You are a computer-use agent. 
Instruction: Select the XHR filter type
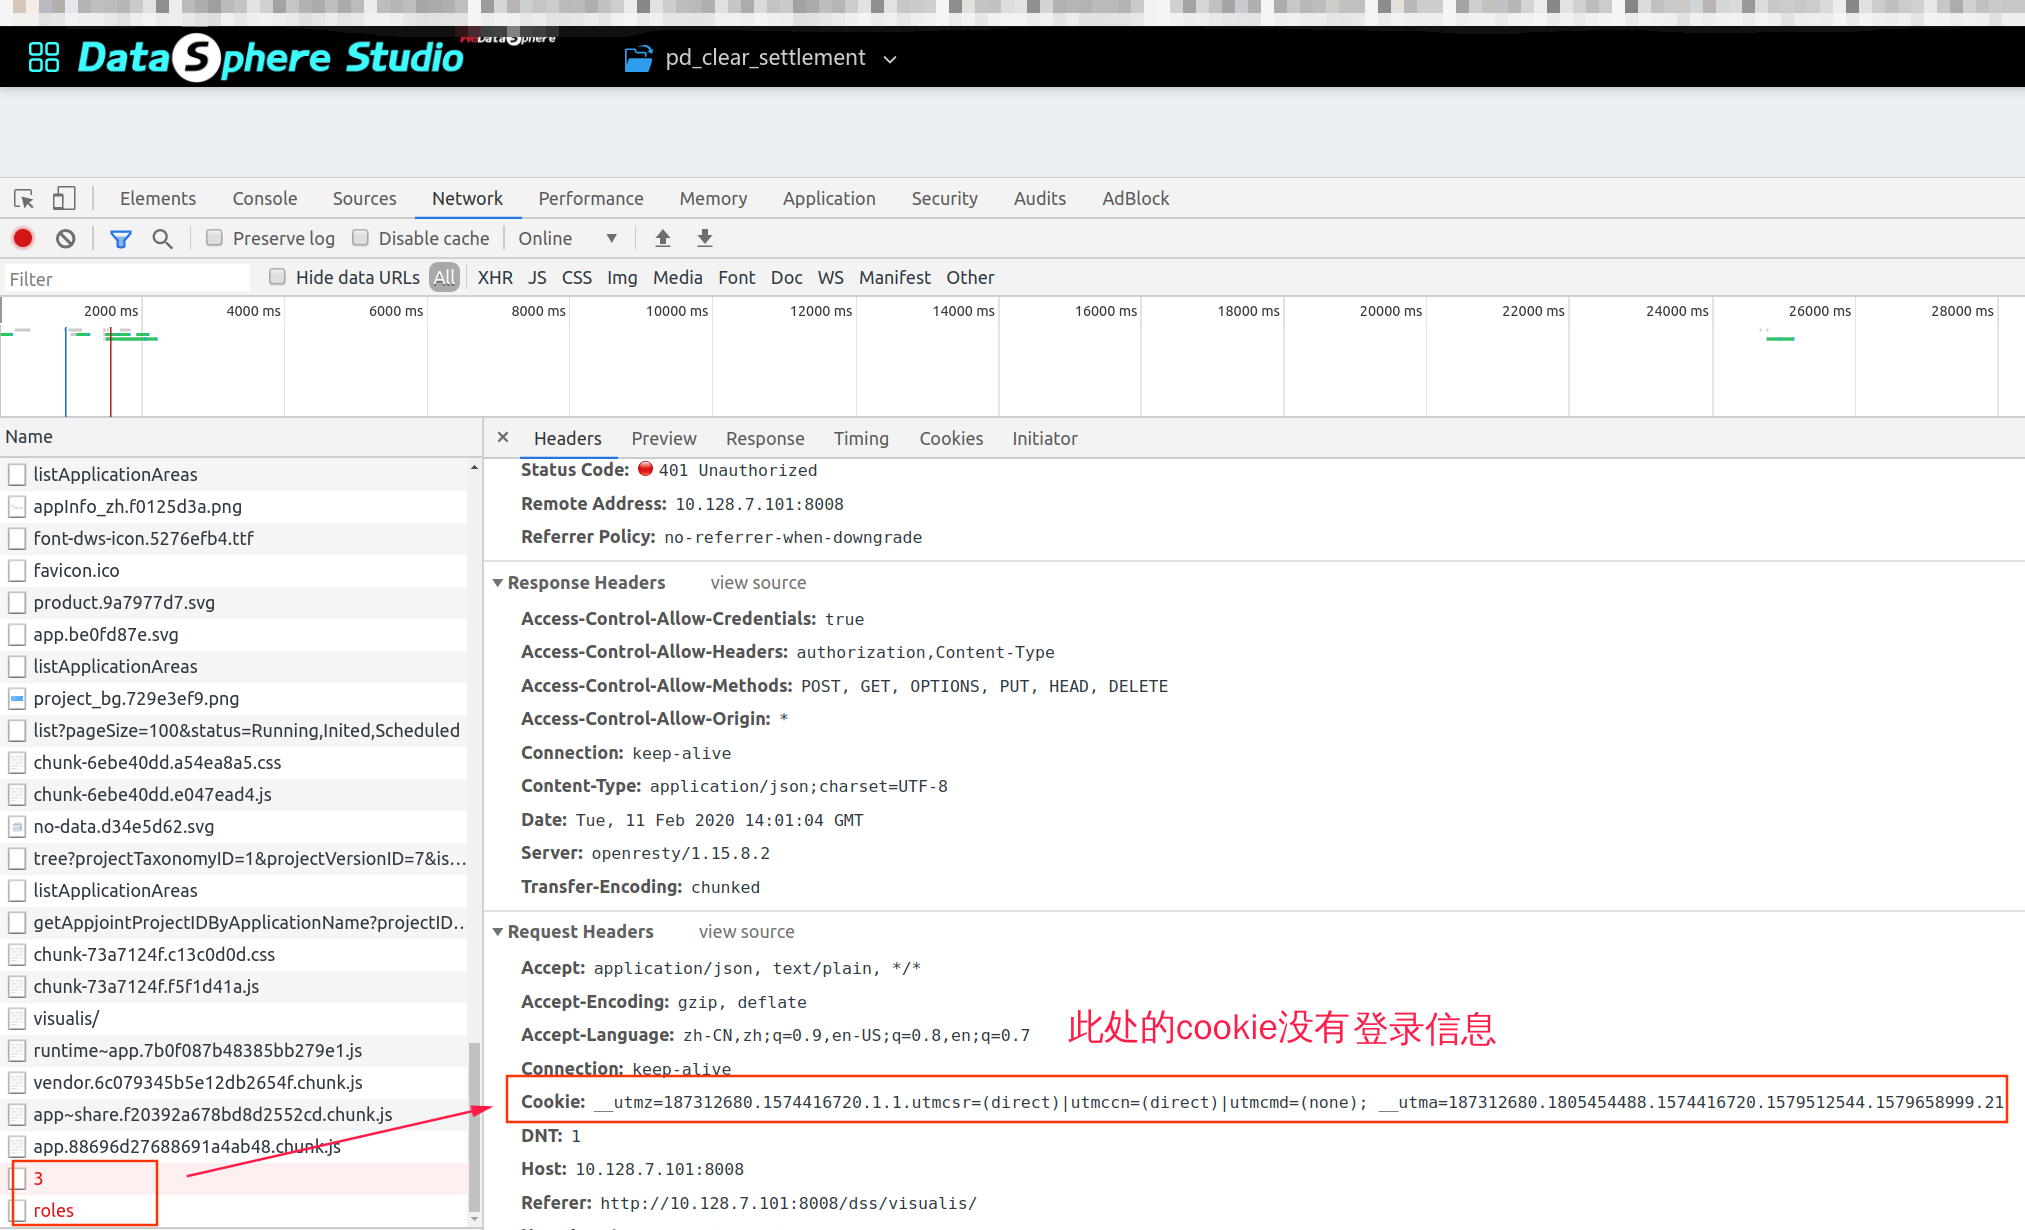(x=494, y=277)
